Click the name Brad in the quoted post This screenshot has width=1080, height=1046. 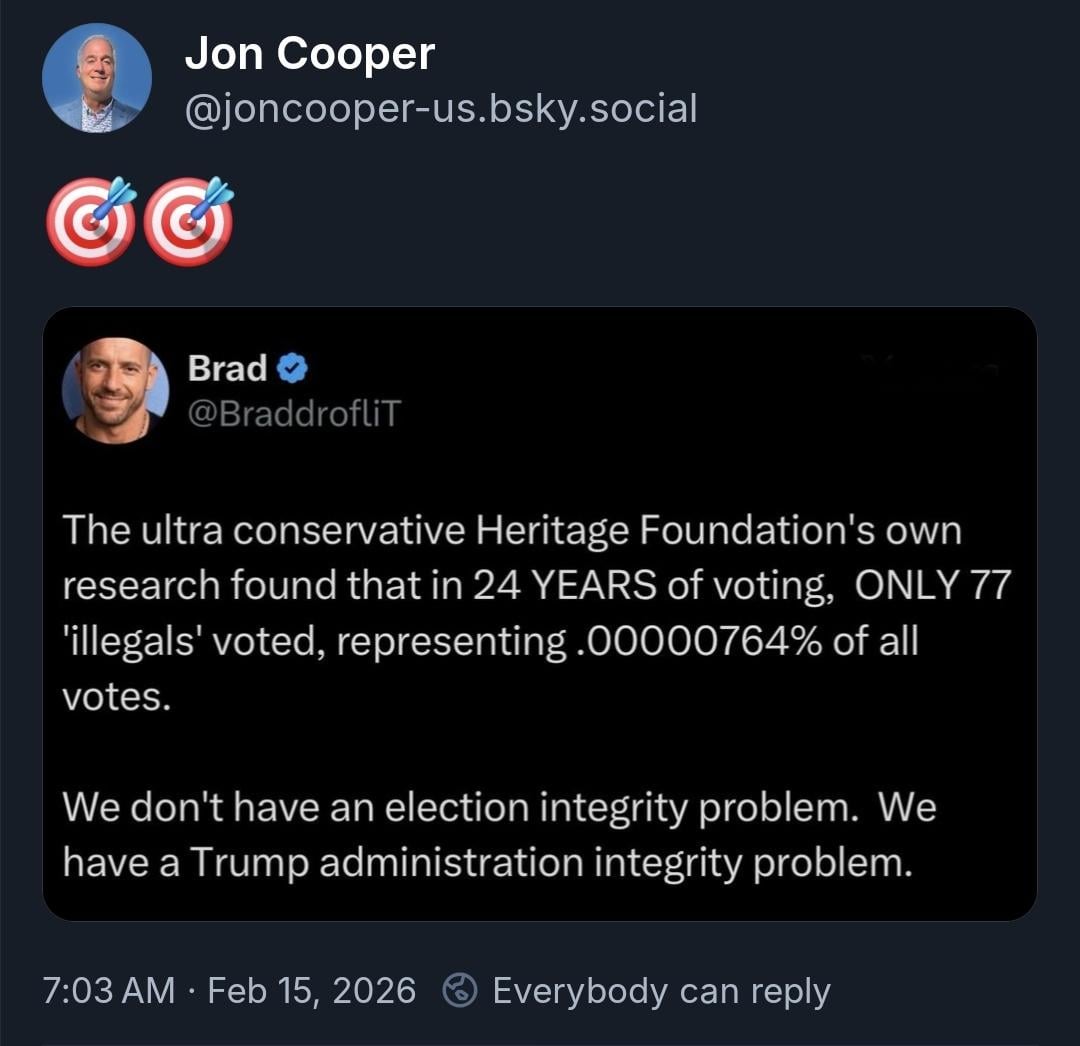click(x=227, y=369)
